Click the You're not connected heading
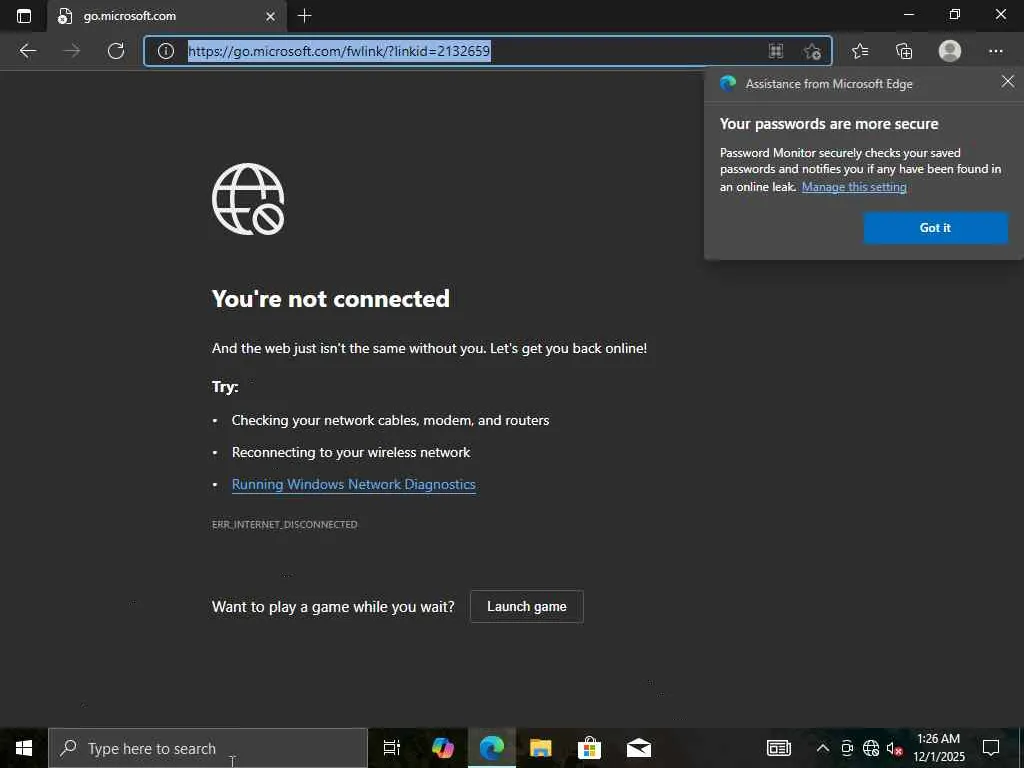Image resolution: width=1024 pixels, height=768 pixels. pyautogui.click(x=330, y=298)
